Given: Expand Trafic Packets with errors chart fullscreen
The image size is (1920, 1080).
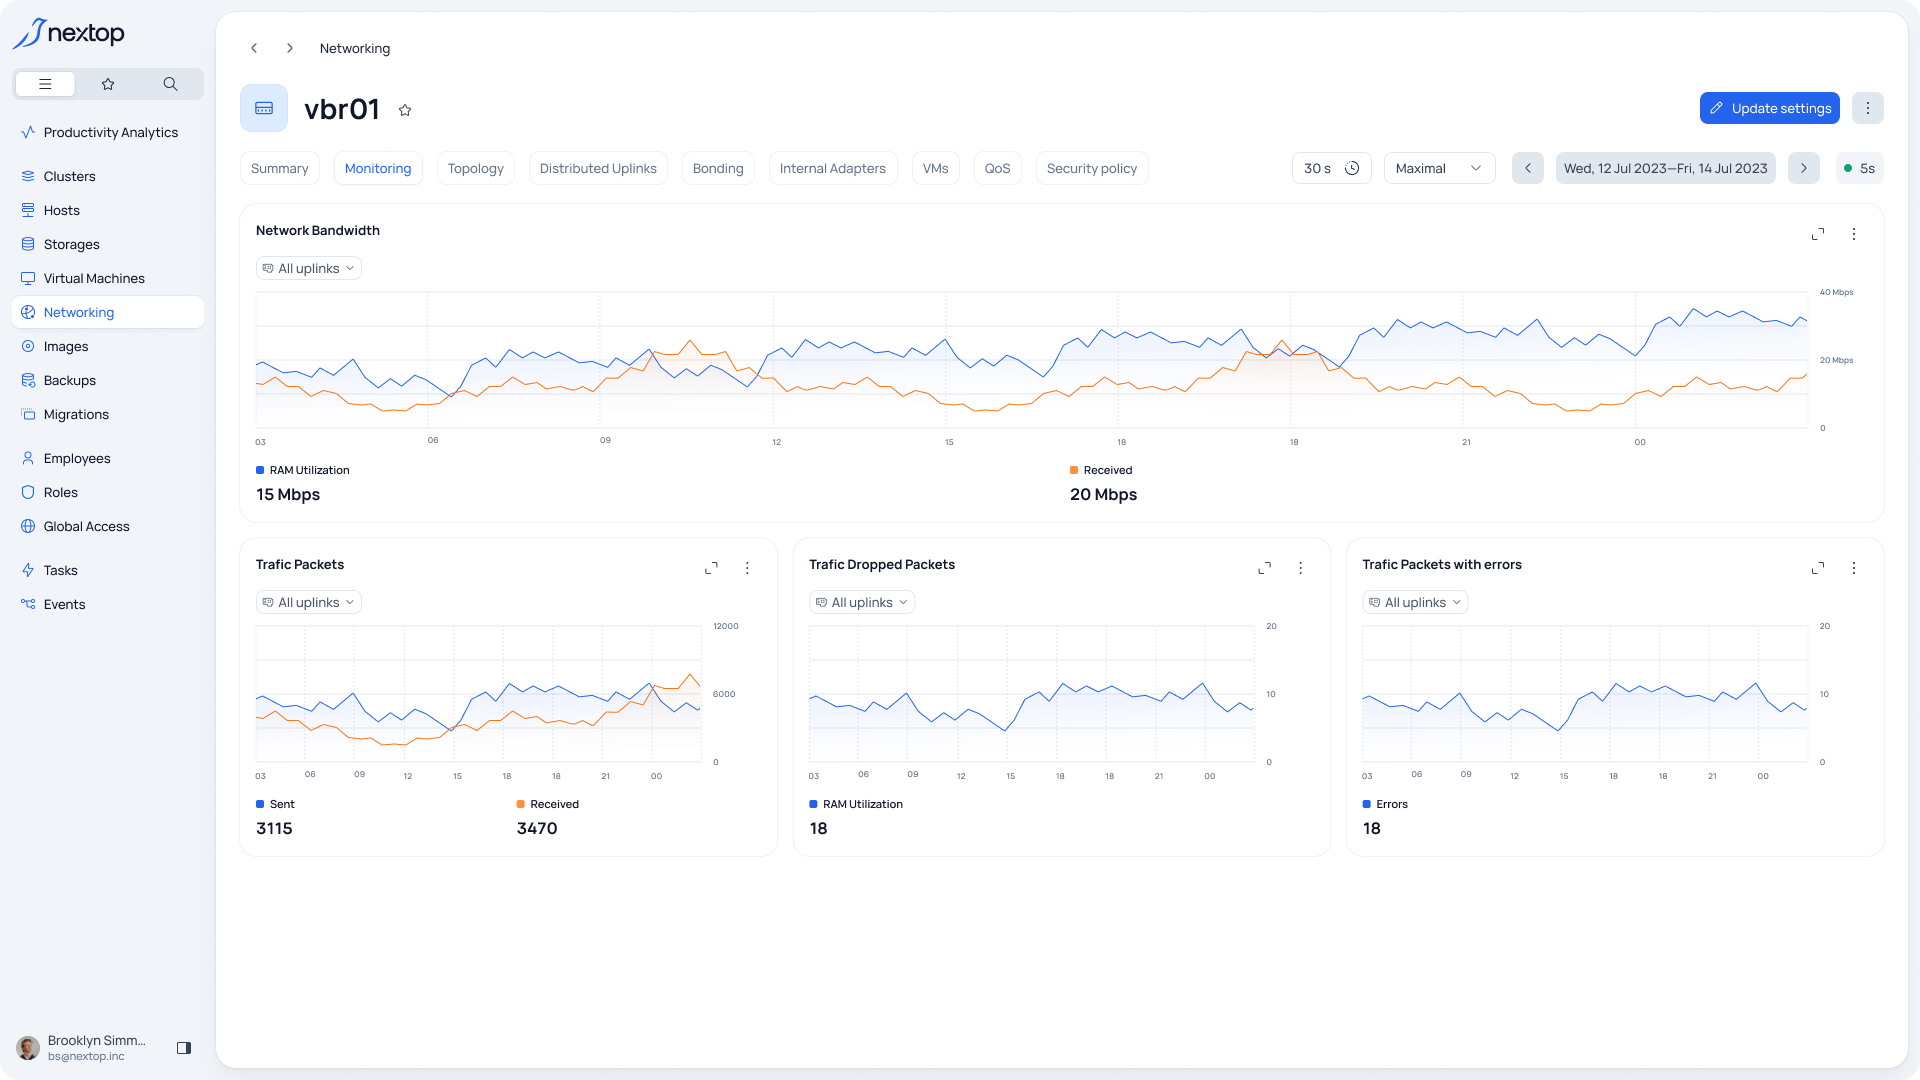Looking at the screenshot, I should (x=1818, y=568).
